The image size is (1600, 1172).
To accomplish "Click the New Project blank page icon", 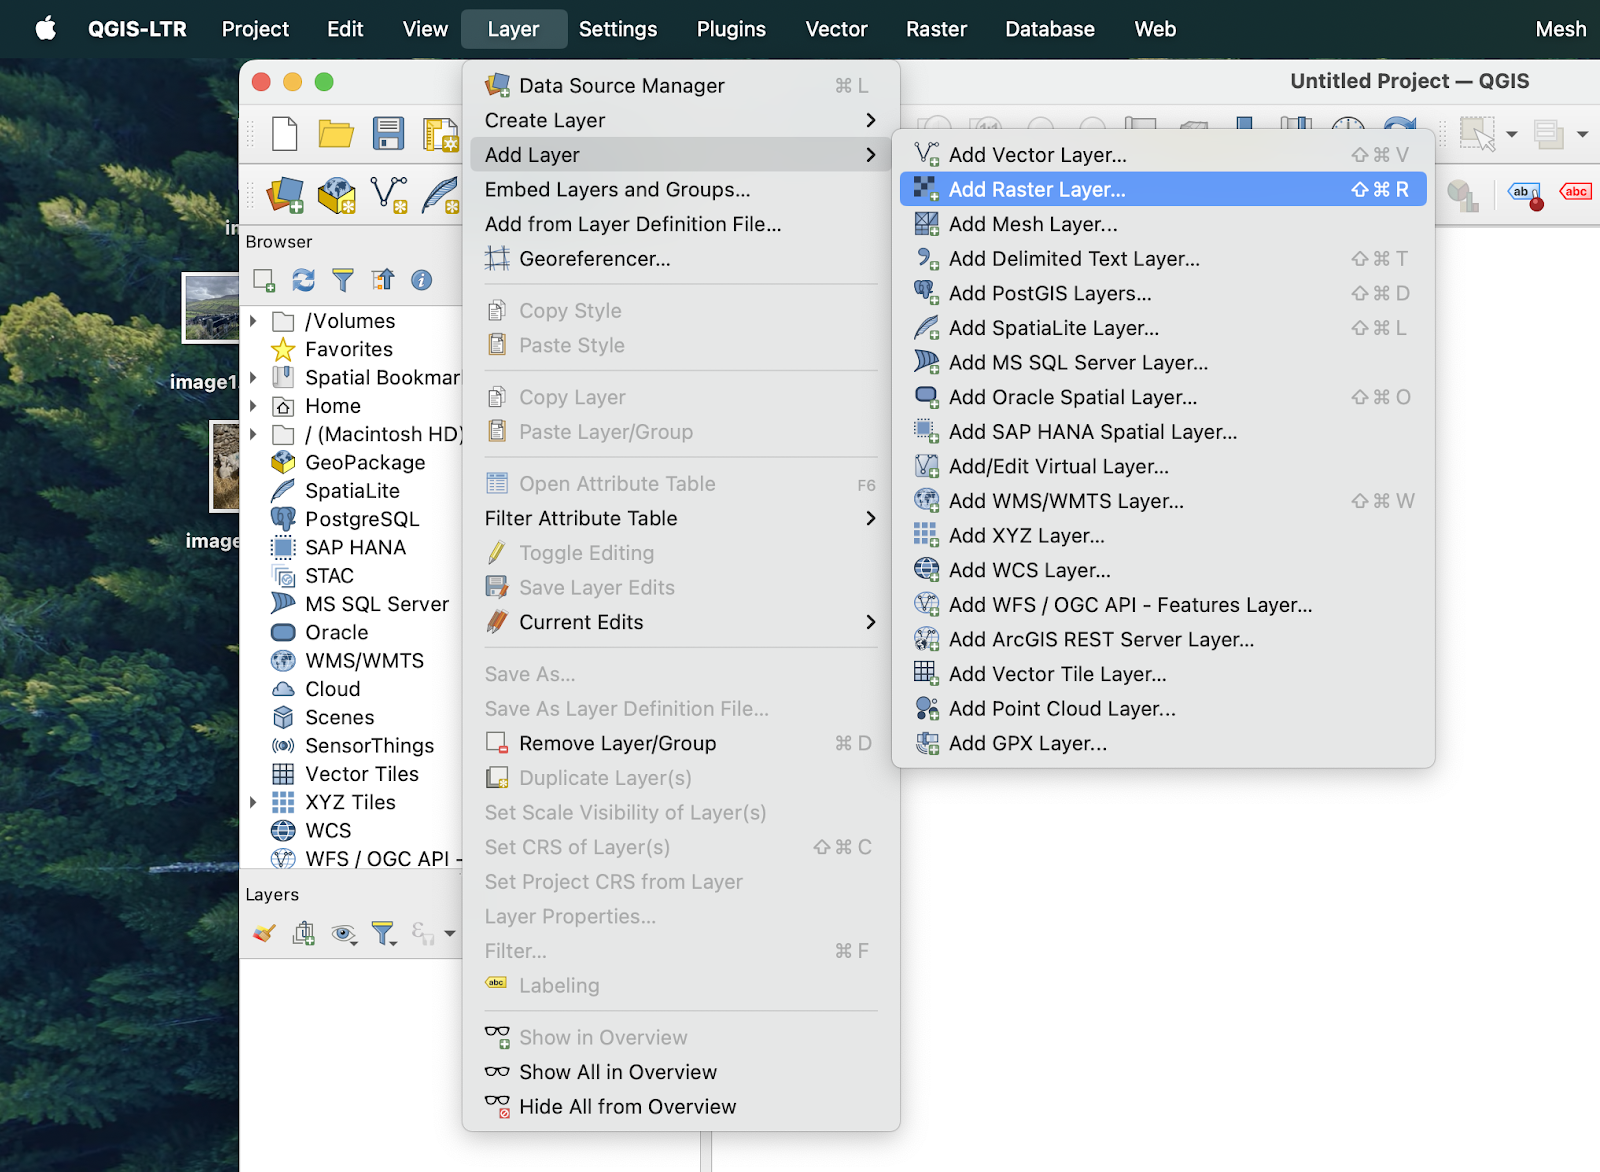I will pos(285,134).
